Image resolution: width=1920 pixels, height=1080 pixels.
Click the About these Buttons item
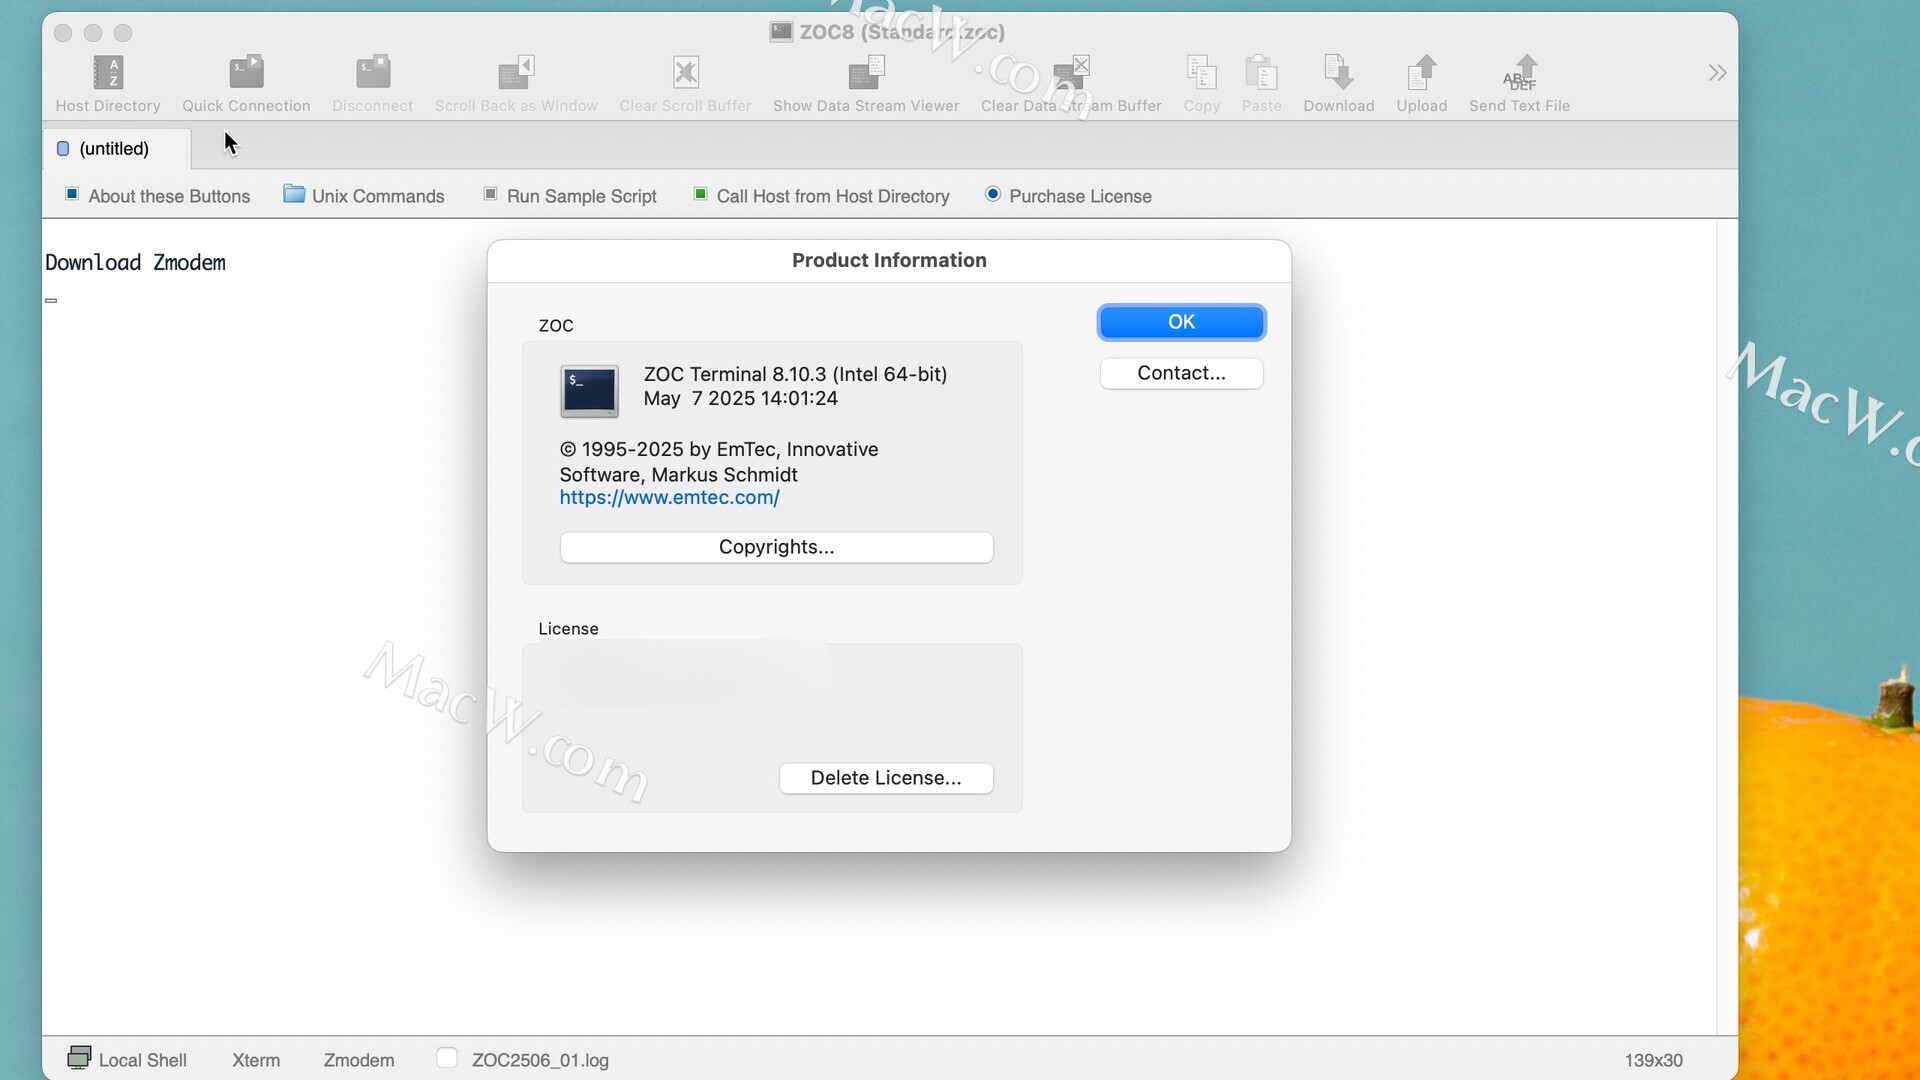pyautogui.click(x=158, y=196)
